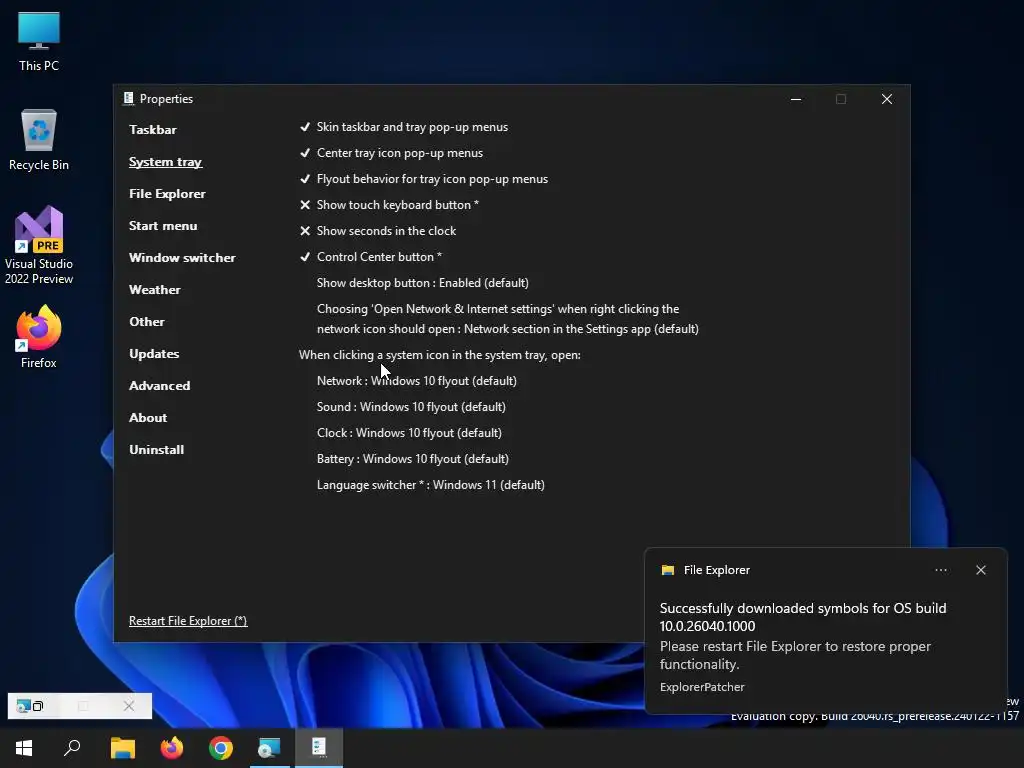Switch to the setup window taskbar icon
The width and height of the screenshot is (1024, 768).
pyautogui.click(x=269, y=748)
